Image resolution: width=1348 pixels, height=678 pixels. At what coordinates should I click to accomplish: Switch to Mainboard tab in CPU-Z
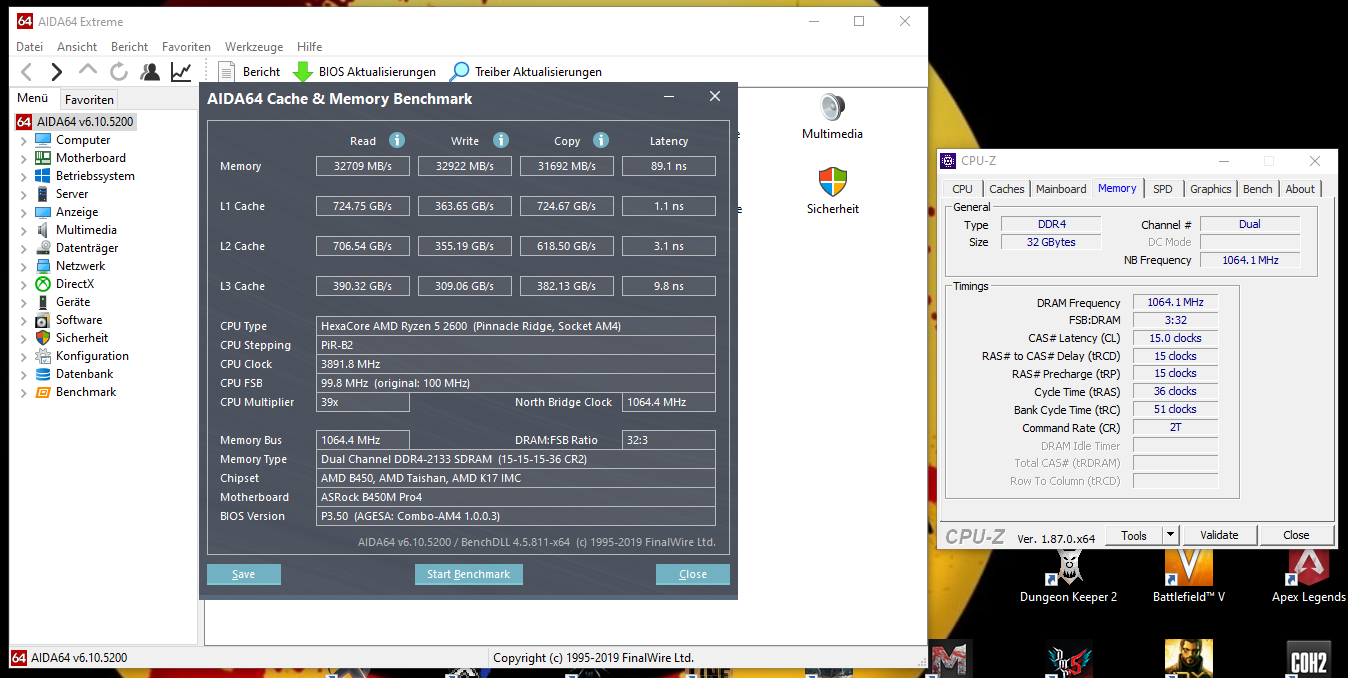[x=1061, y=188]
